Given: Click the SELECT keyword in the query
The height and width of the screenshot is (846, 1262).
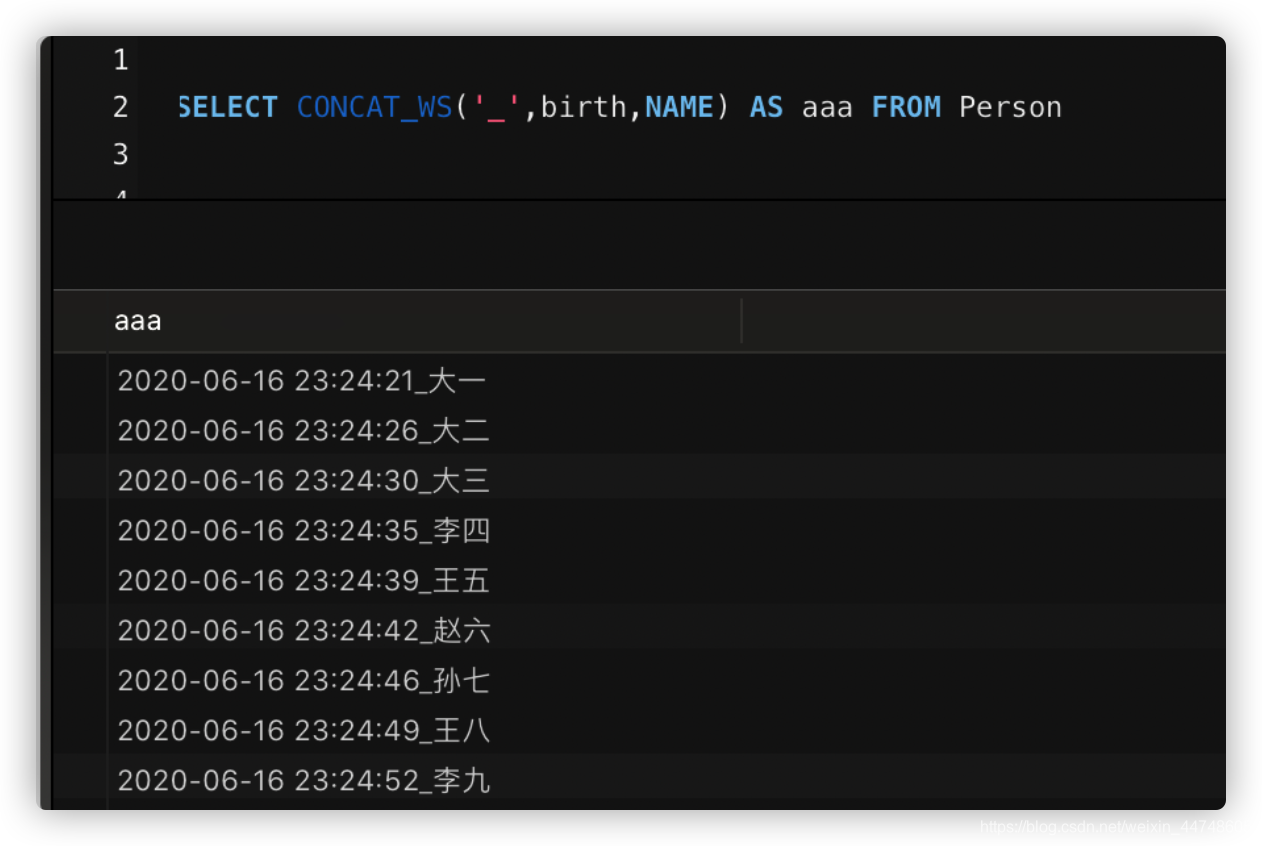Looking at the screenshot, I should (228, 108).
